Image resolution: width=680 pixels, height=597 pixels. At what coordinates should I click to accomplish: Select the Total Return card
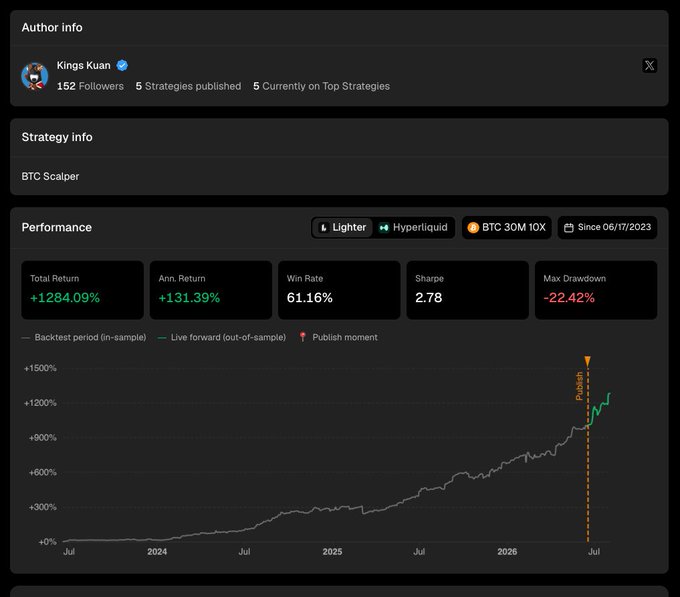click(82, 290)
